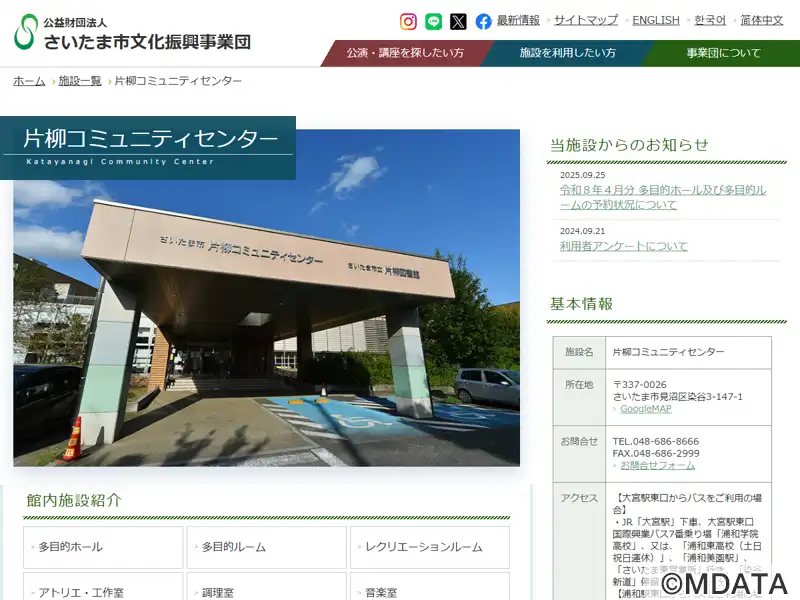The image size is (800, 600).
Task: Open 事業団について menu tab
Action: coord(723,53)
